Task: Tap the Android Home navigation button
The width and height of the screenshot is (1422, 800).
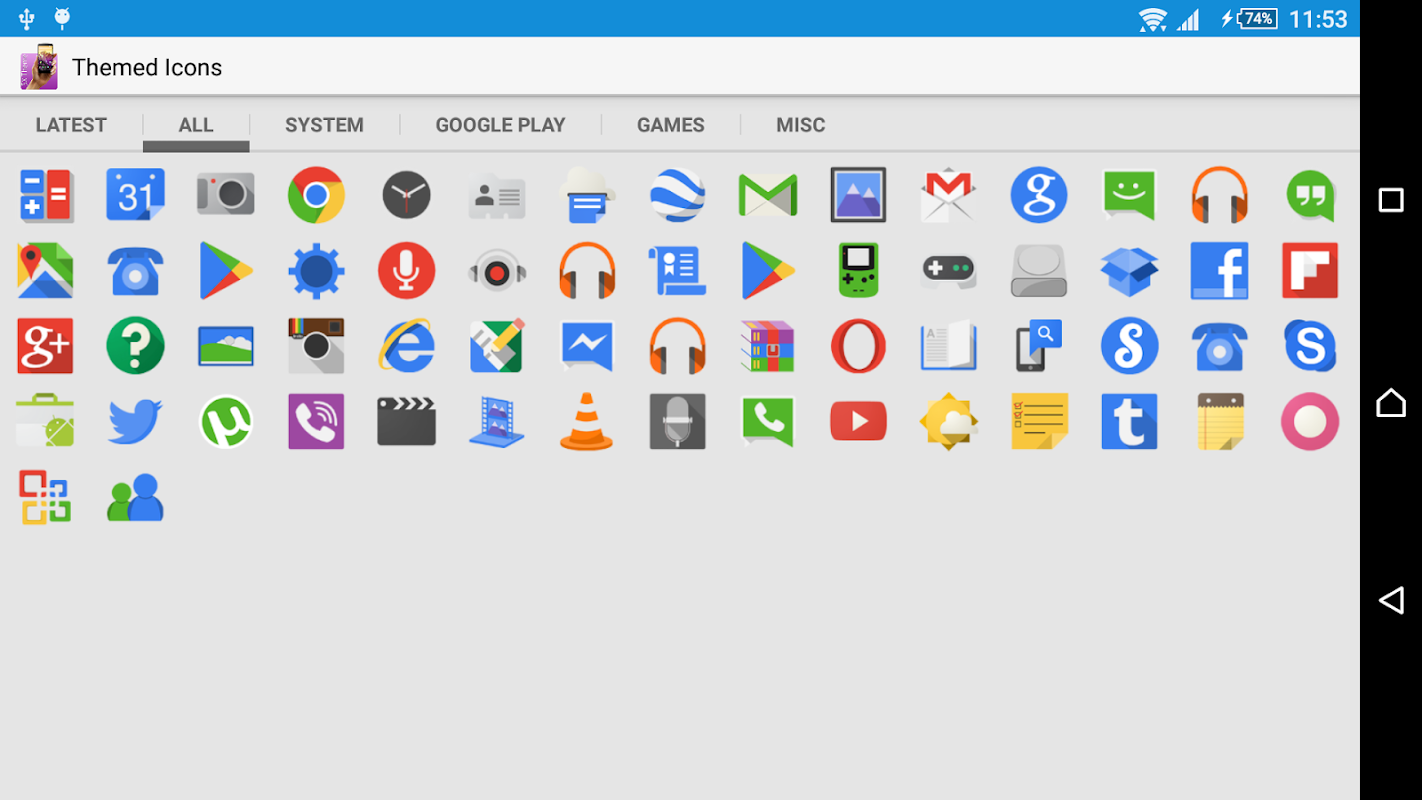Action: tap(1391, 403)
